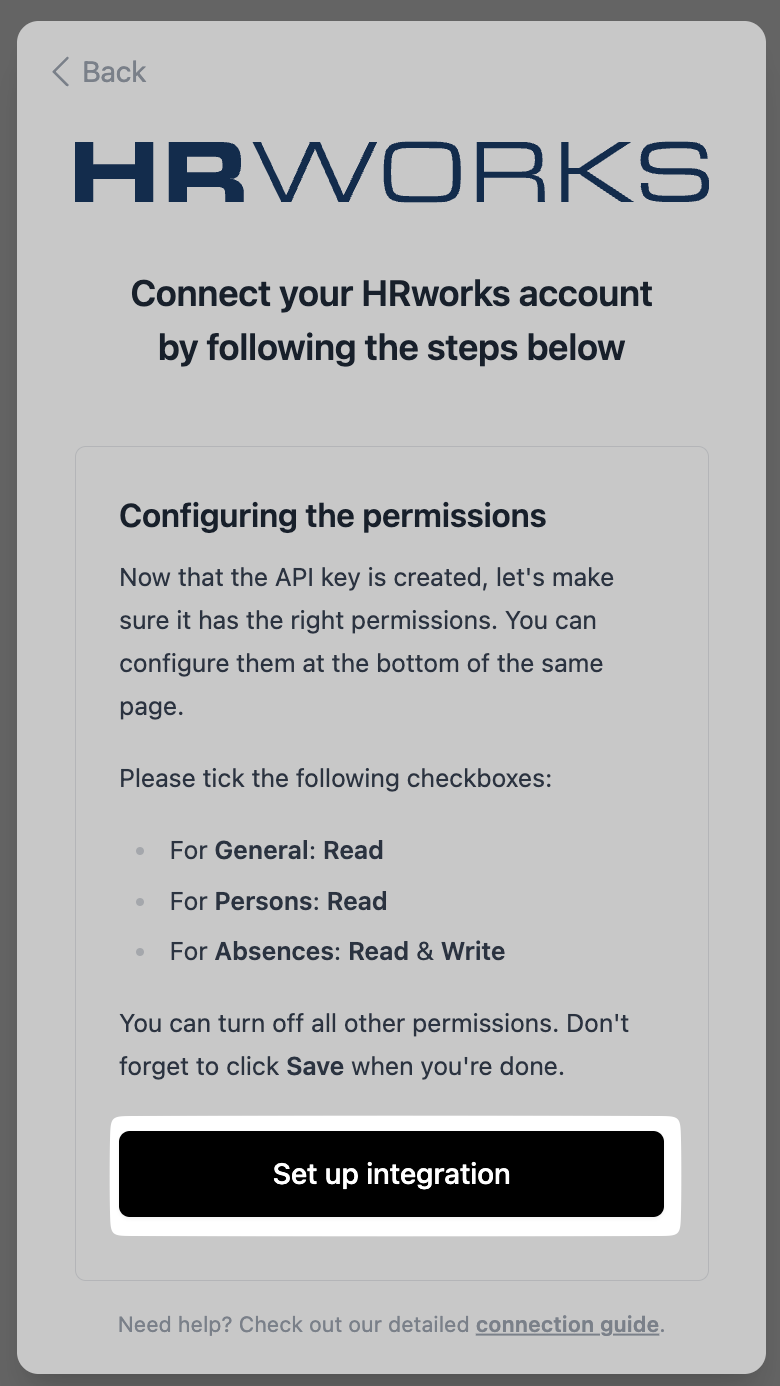Click the bold HR part of the logo
The width and height of the screenshot is (780, 1386).
tap(159, 173)
